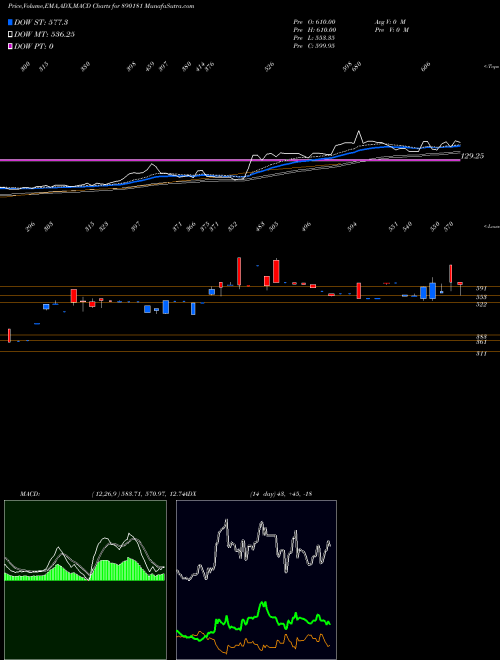This screenshot has width=500, height=660.
Task: Click the tops label '606' above price chart
Action: 426,67
